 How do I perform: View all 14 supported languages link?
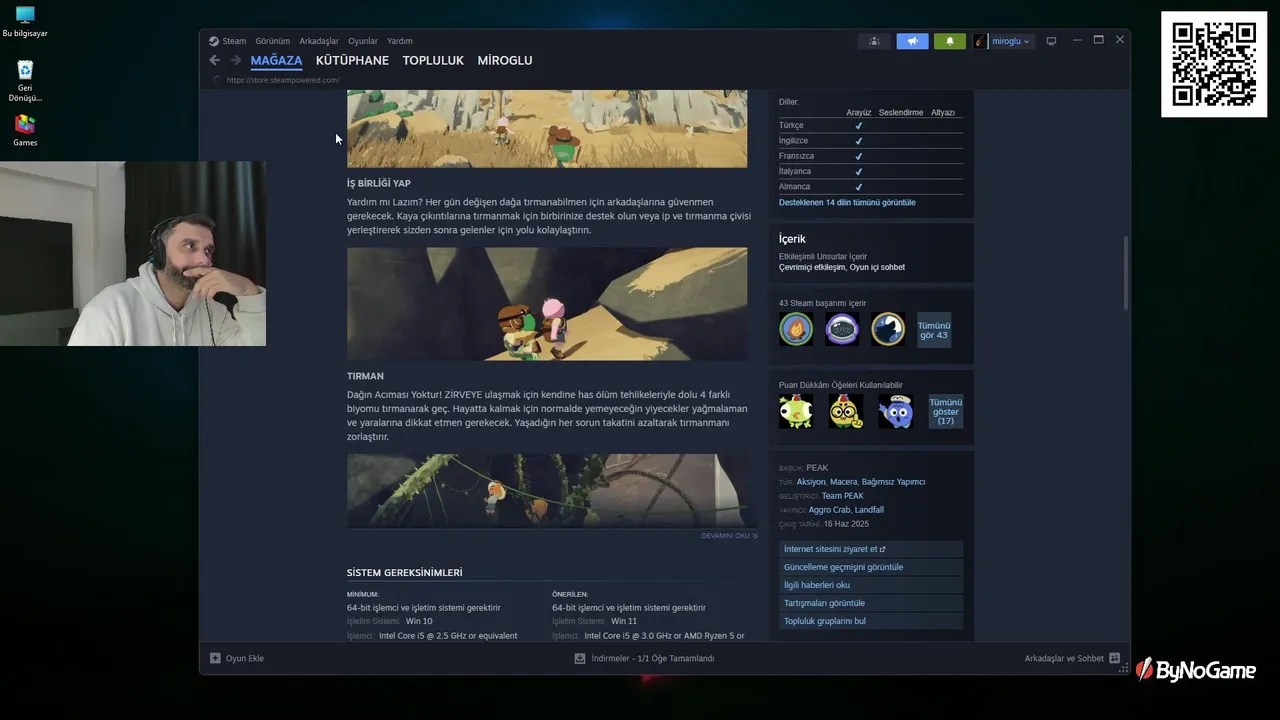[x=847, y=202]
